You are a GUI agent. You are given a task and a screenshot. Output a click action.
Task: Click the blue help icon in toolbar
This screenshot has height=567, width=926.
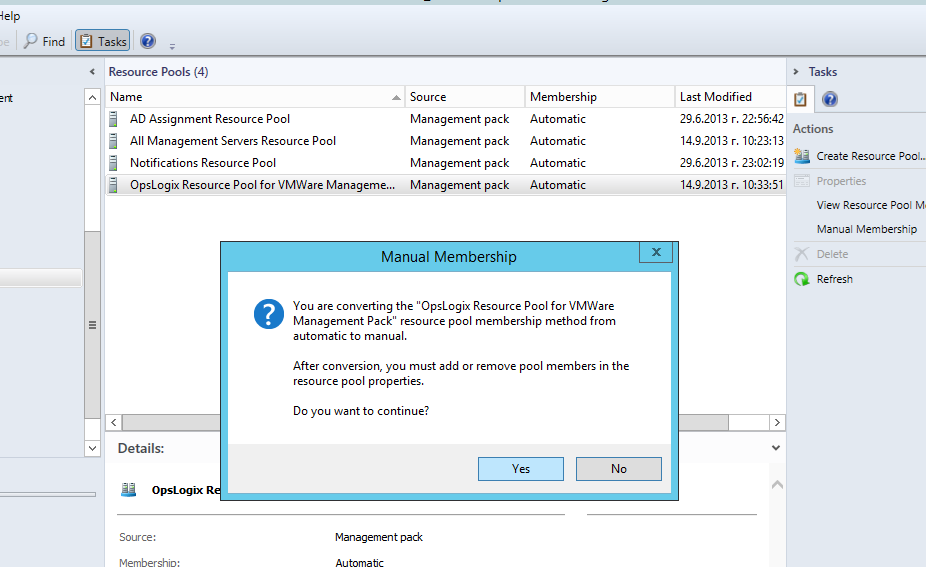(x=148, y=41)
